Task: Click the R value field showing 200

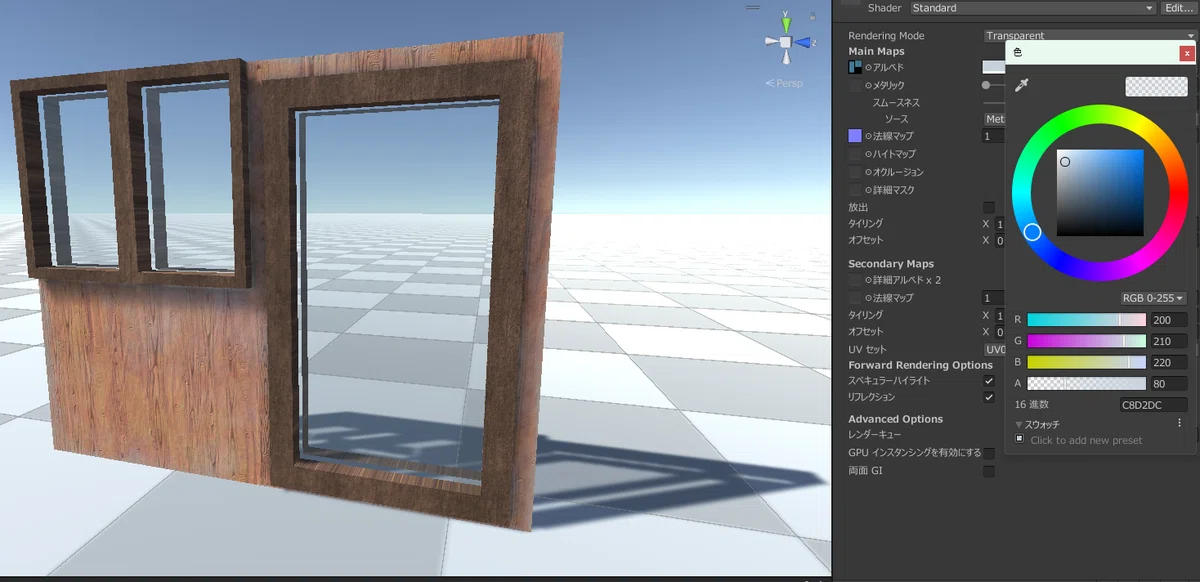Action: point(1168,320)
